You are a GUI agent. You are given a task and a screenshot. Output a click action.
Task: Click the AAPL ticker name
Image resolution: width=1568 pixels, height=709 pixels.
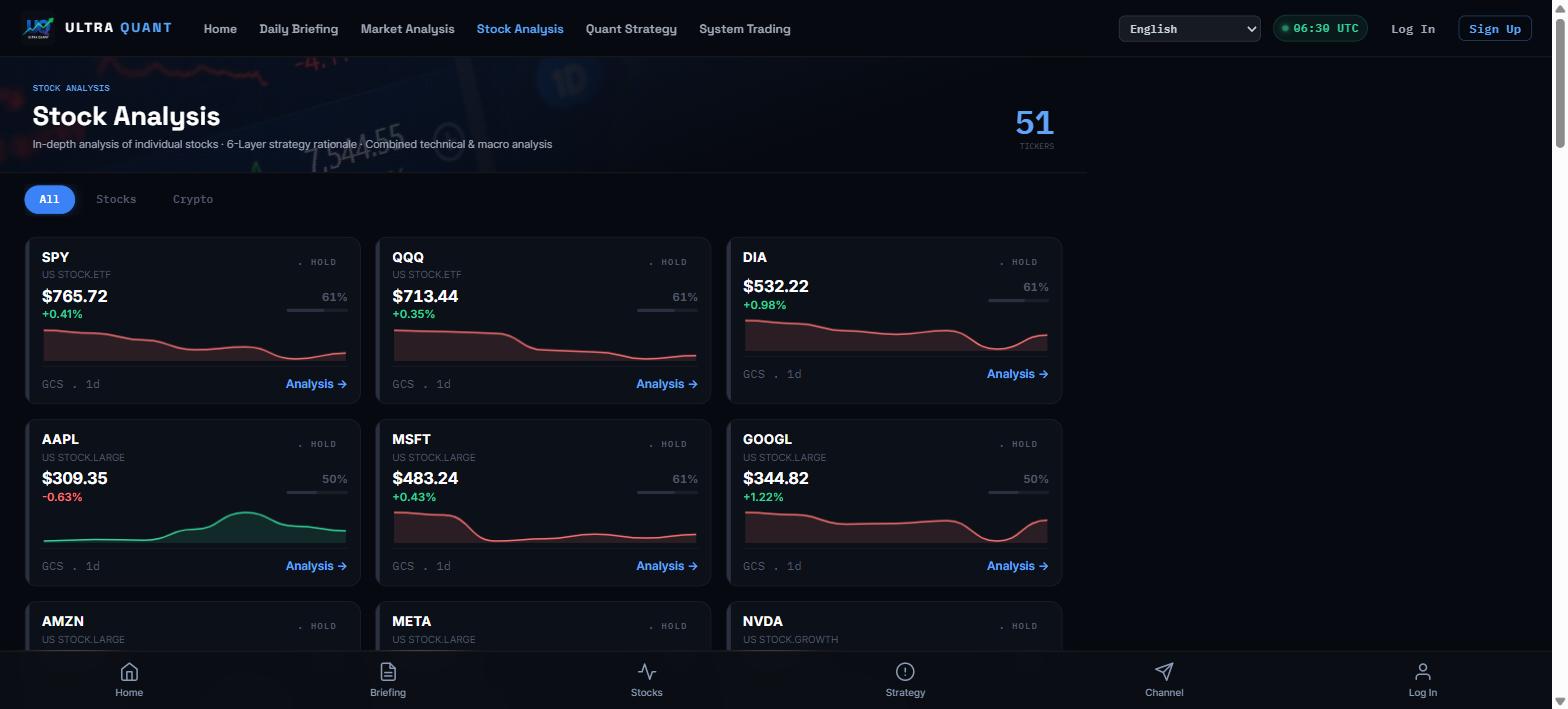[60, 439]
